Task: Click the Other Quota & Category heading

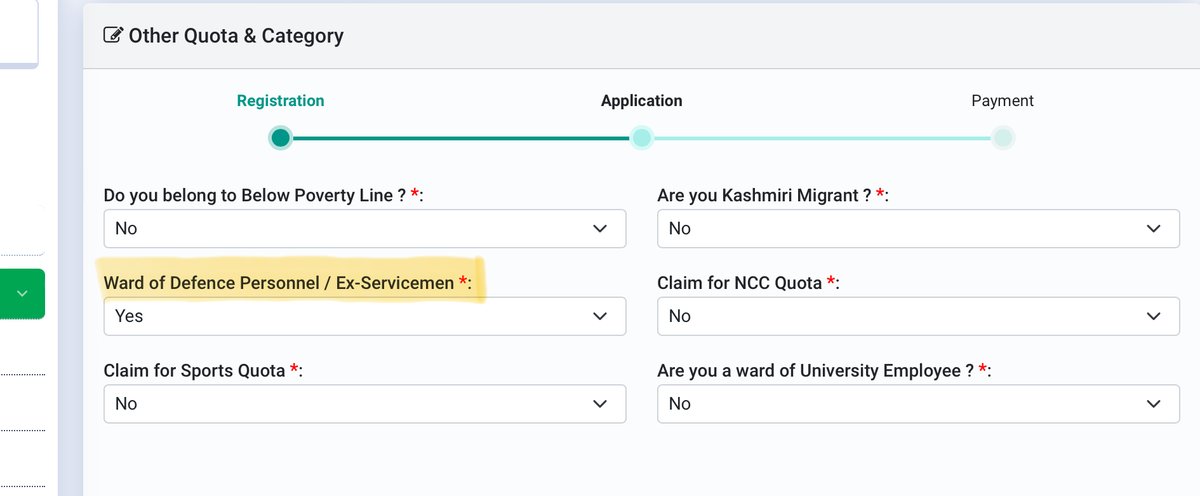Action: [236, 36]
